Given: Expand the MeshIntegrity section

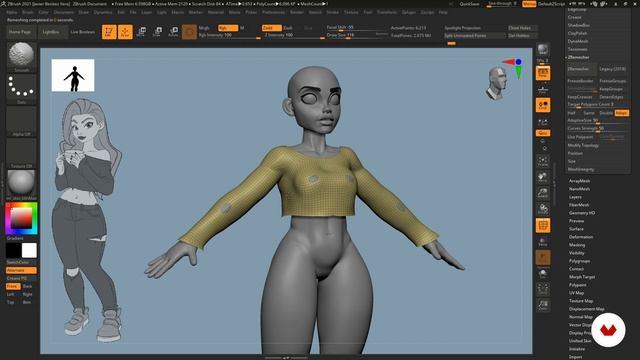Looking at the screenshot, I should click(580, 169).
